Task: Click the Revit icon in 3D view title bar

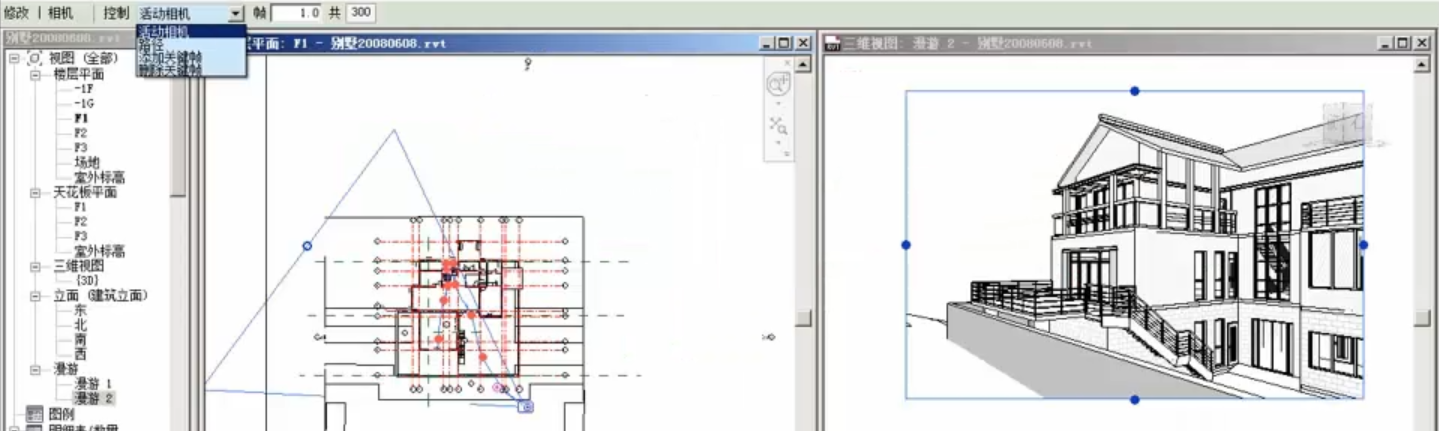Action: point(831,43)
